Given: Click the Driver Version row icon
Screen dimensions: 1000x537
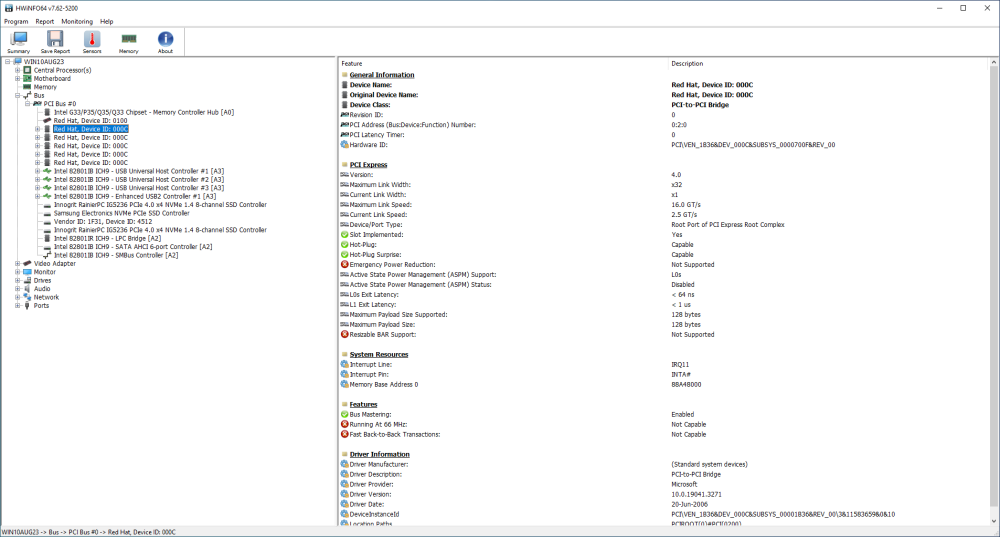Looking at the screenshot, I should tap(344, 494).
